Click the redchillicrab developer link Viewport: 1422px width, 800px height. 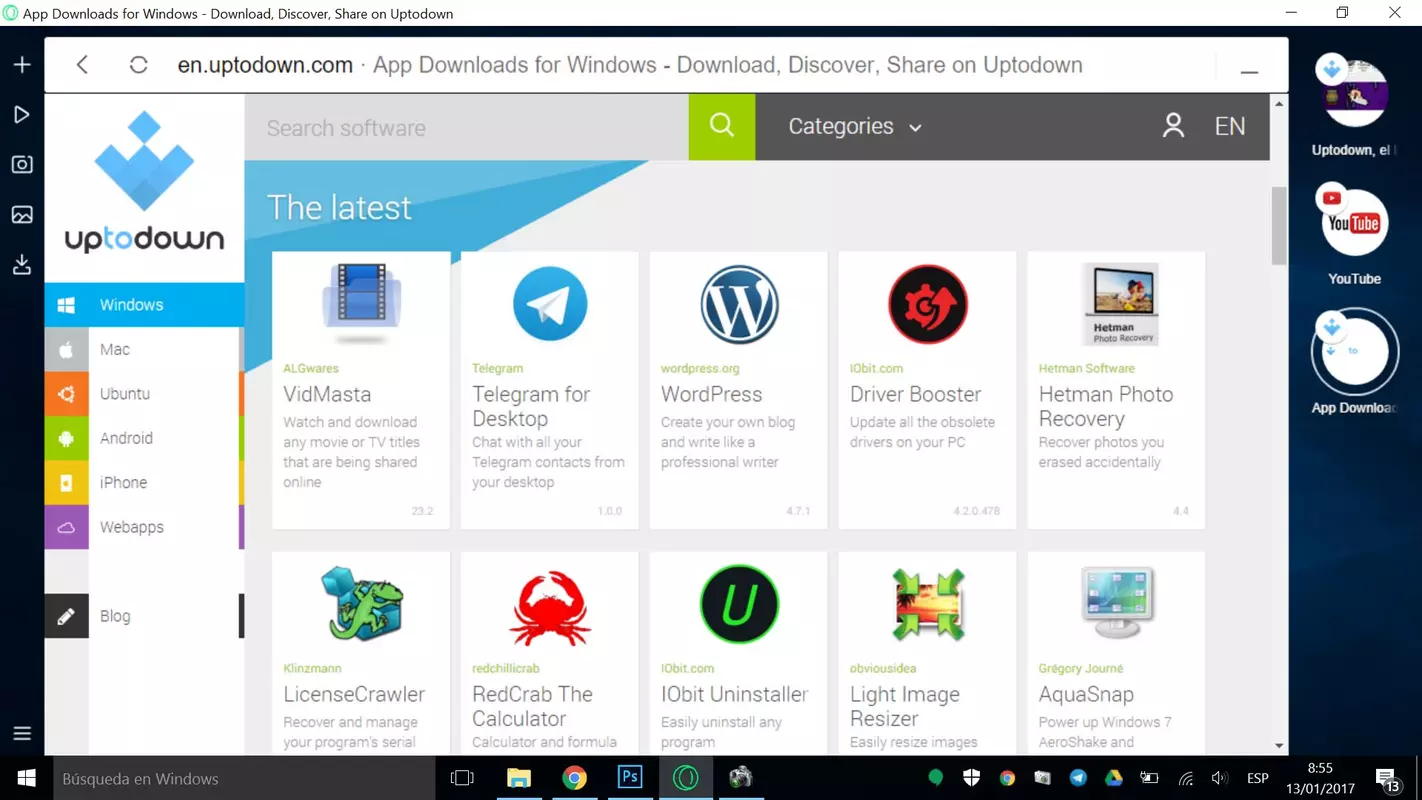506,668
